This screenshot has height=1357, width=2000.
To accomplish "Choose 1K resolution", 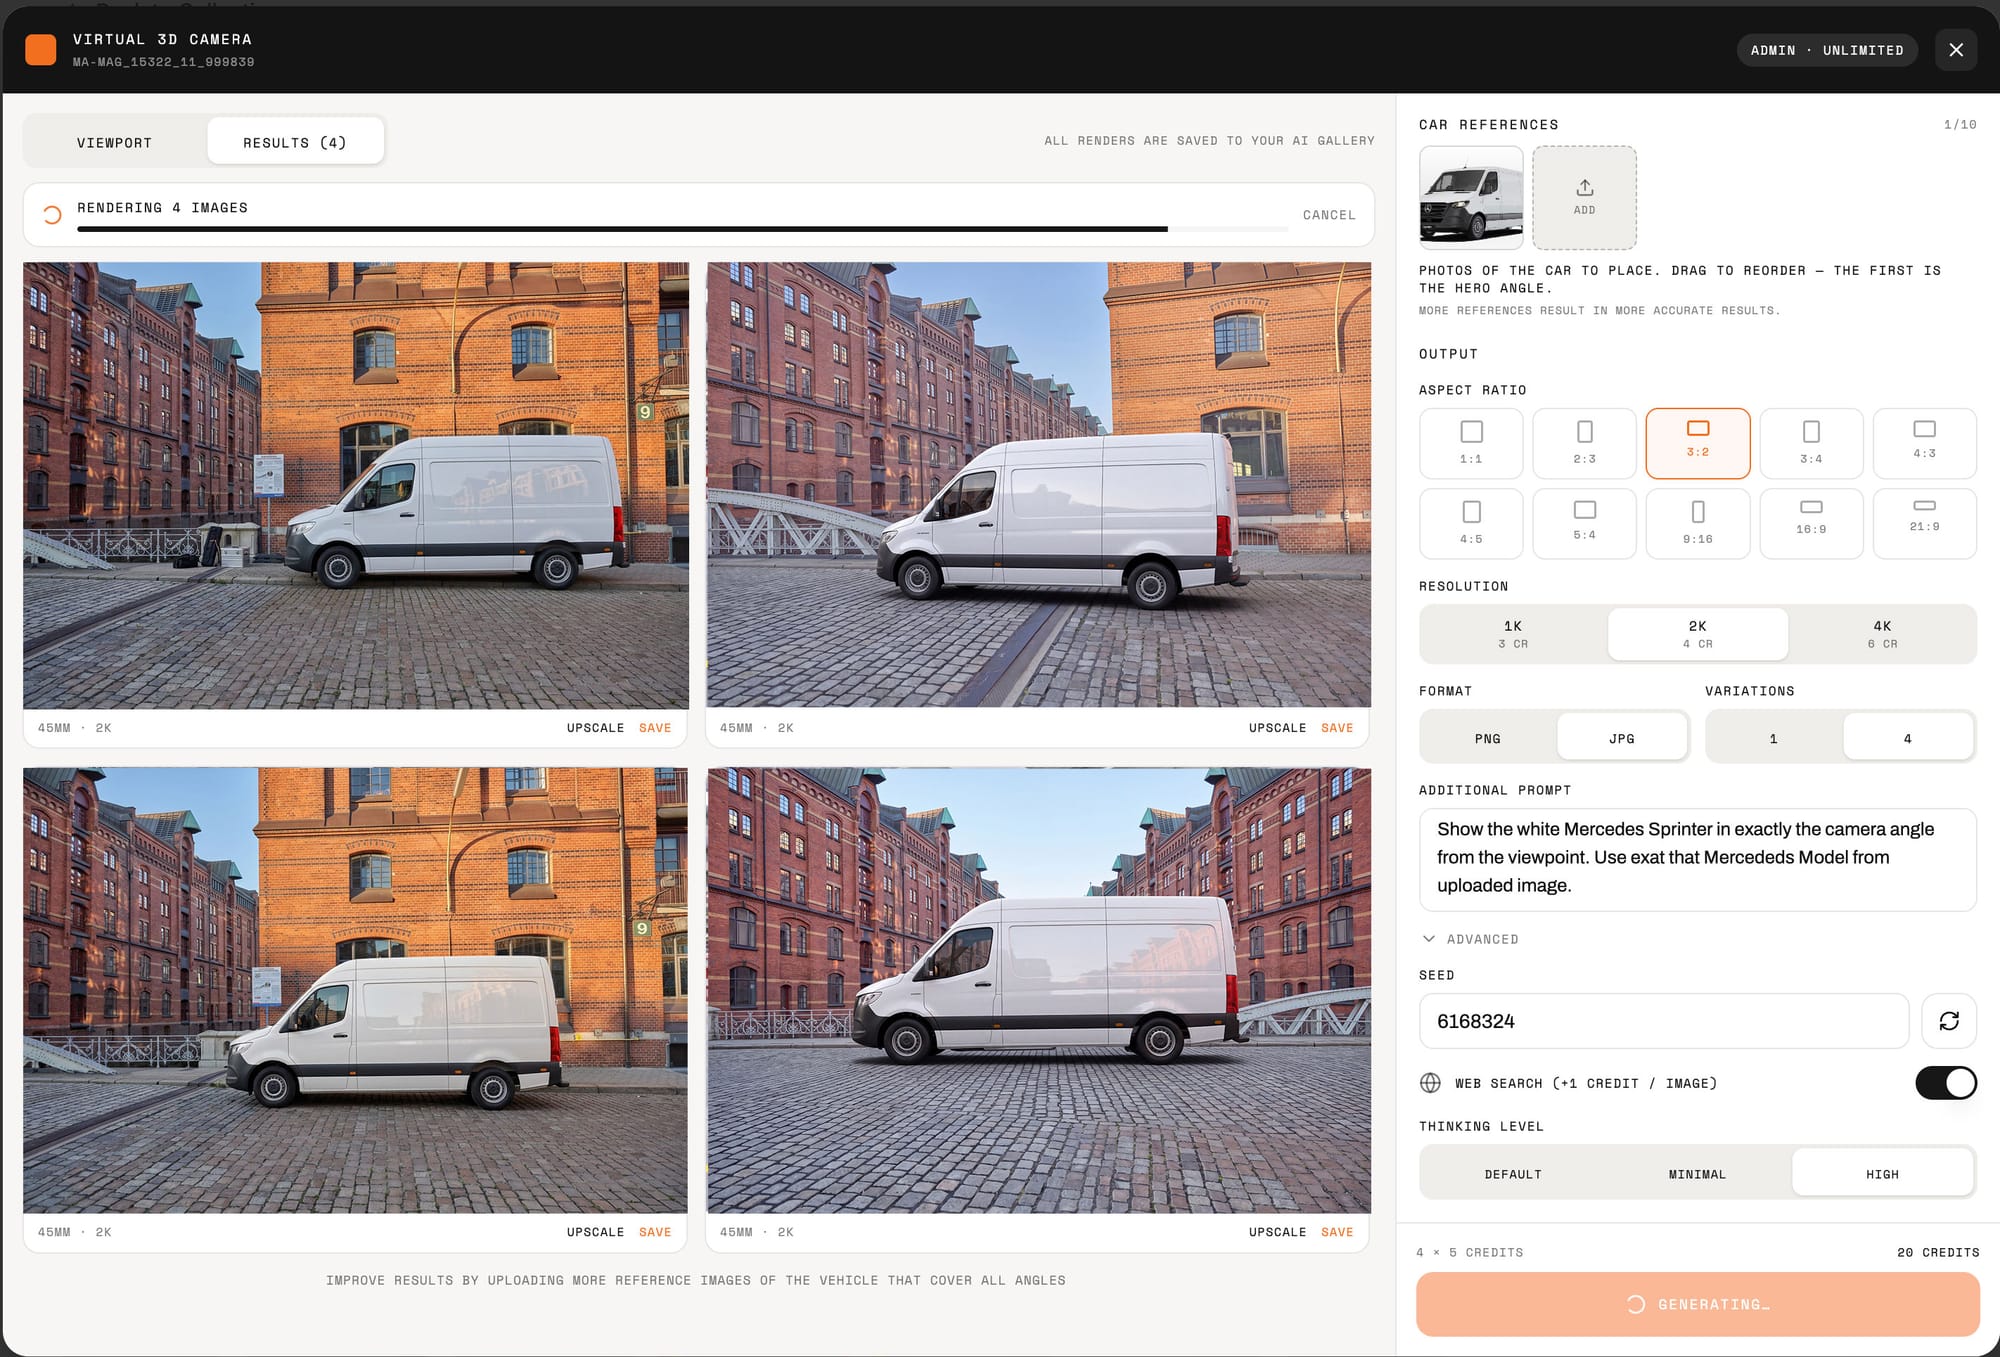I will pyautogui.click(x=1513, y=634).
